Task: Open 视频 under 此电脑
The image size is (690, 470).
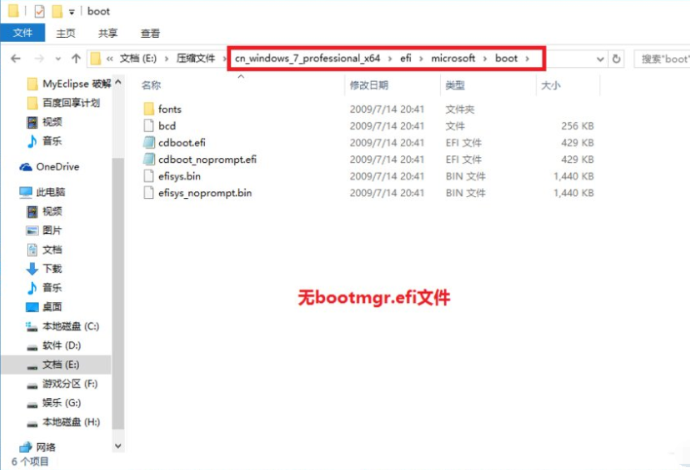Action: click(x=44, y=211)
